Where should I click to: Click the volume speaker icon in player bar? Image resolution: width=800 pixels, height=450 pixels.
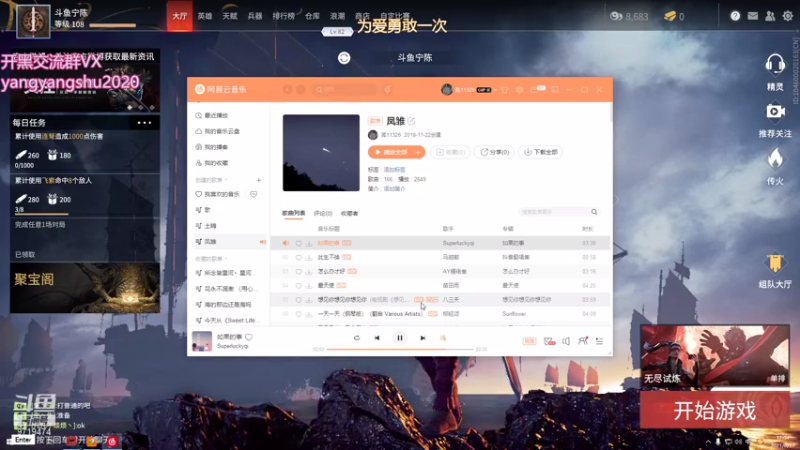point(566,341)
